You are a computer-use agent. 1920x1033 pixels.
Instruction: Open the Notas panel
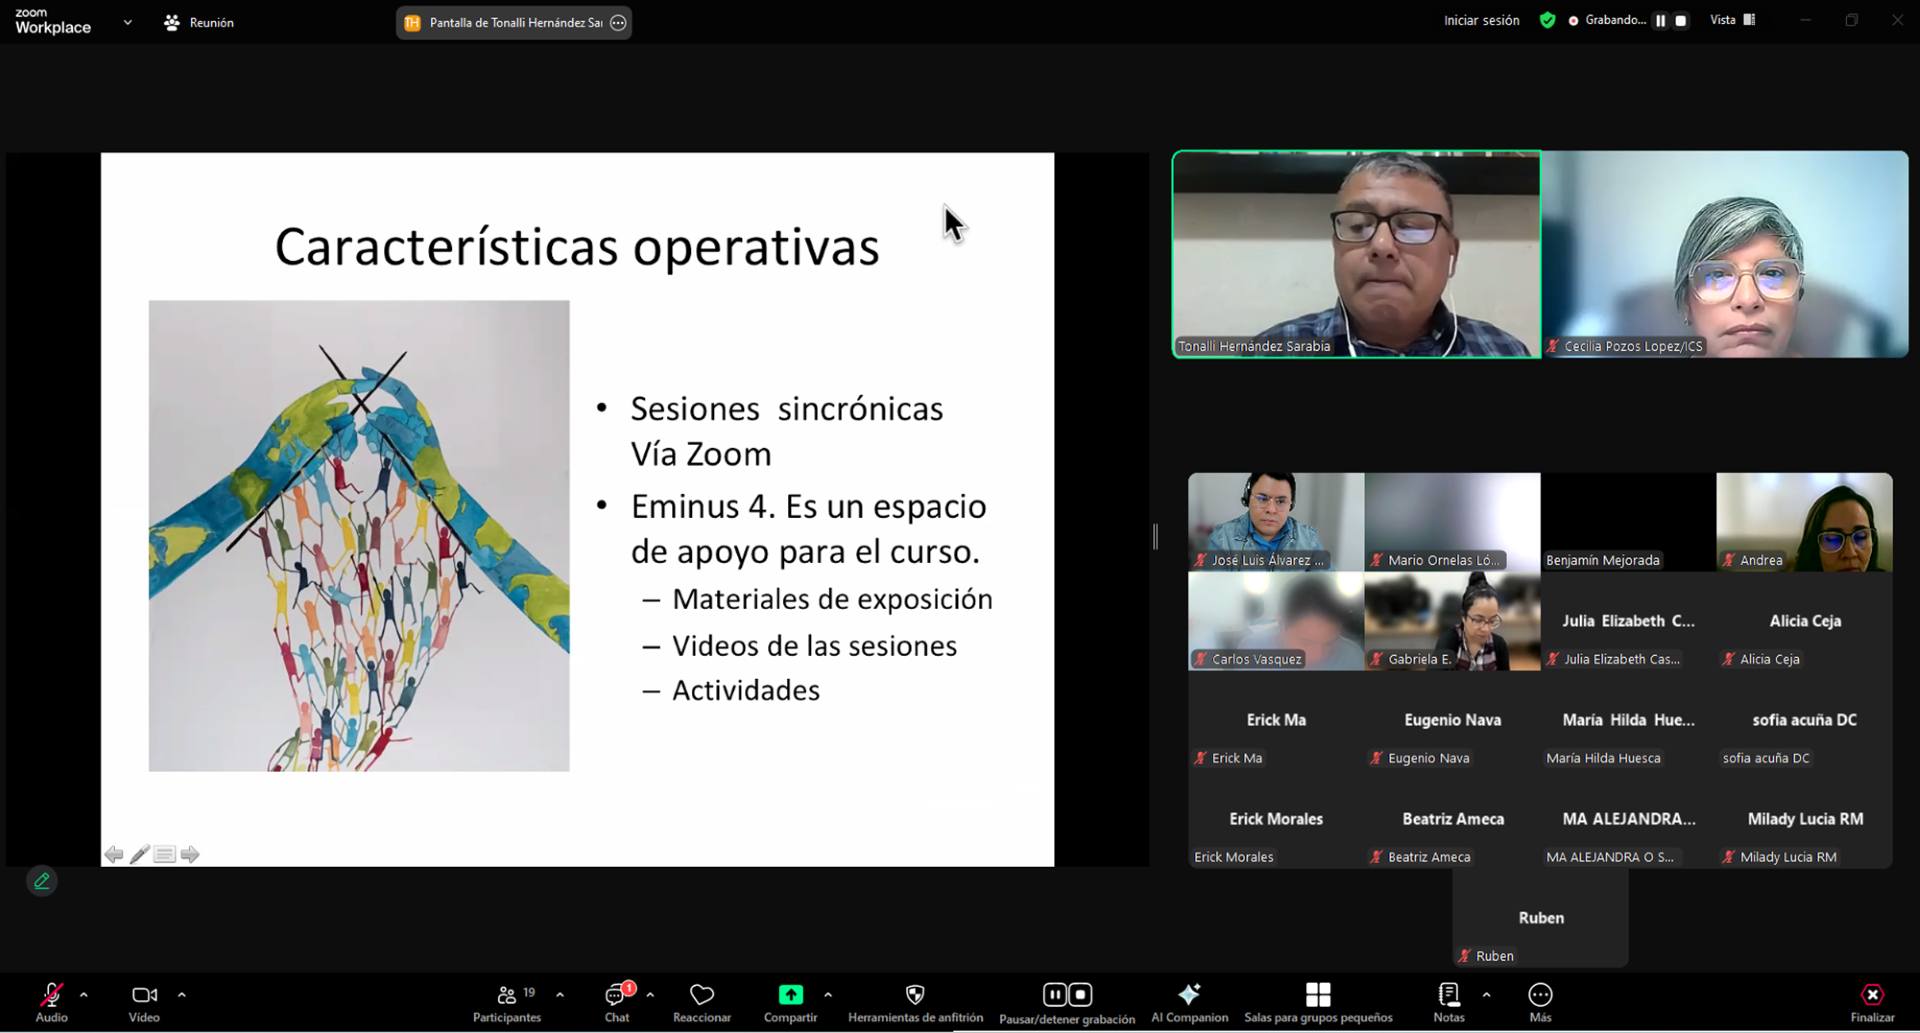[1448, 995]
